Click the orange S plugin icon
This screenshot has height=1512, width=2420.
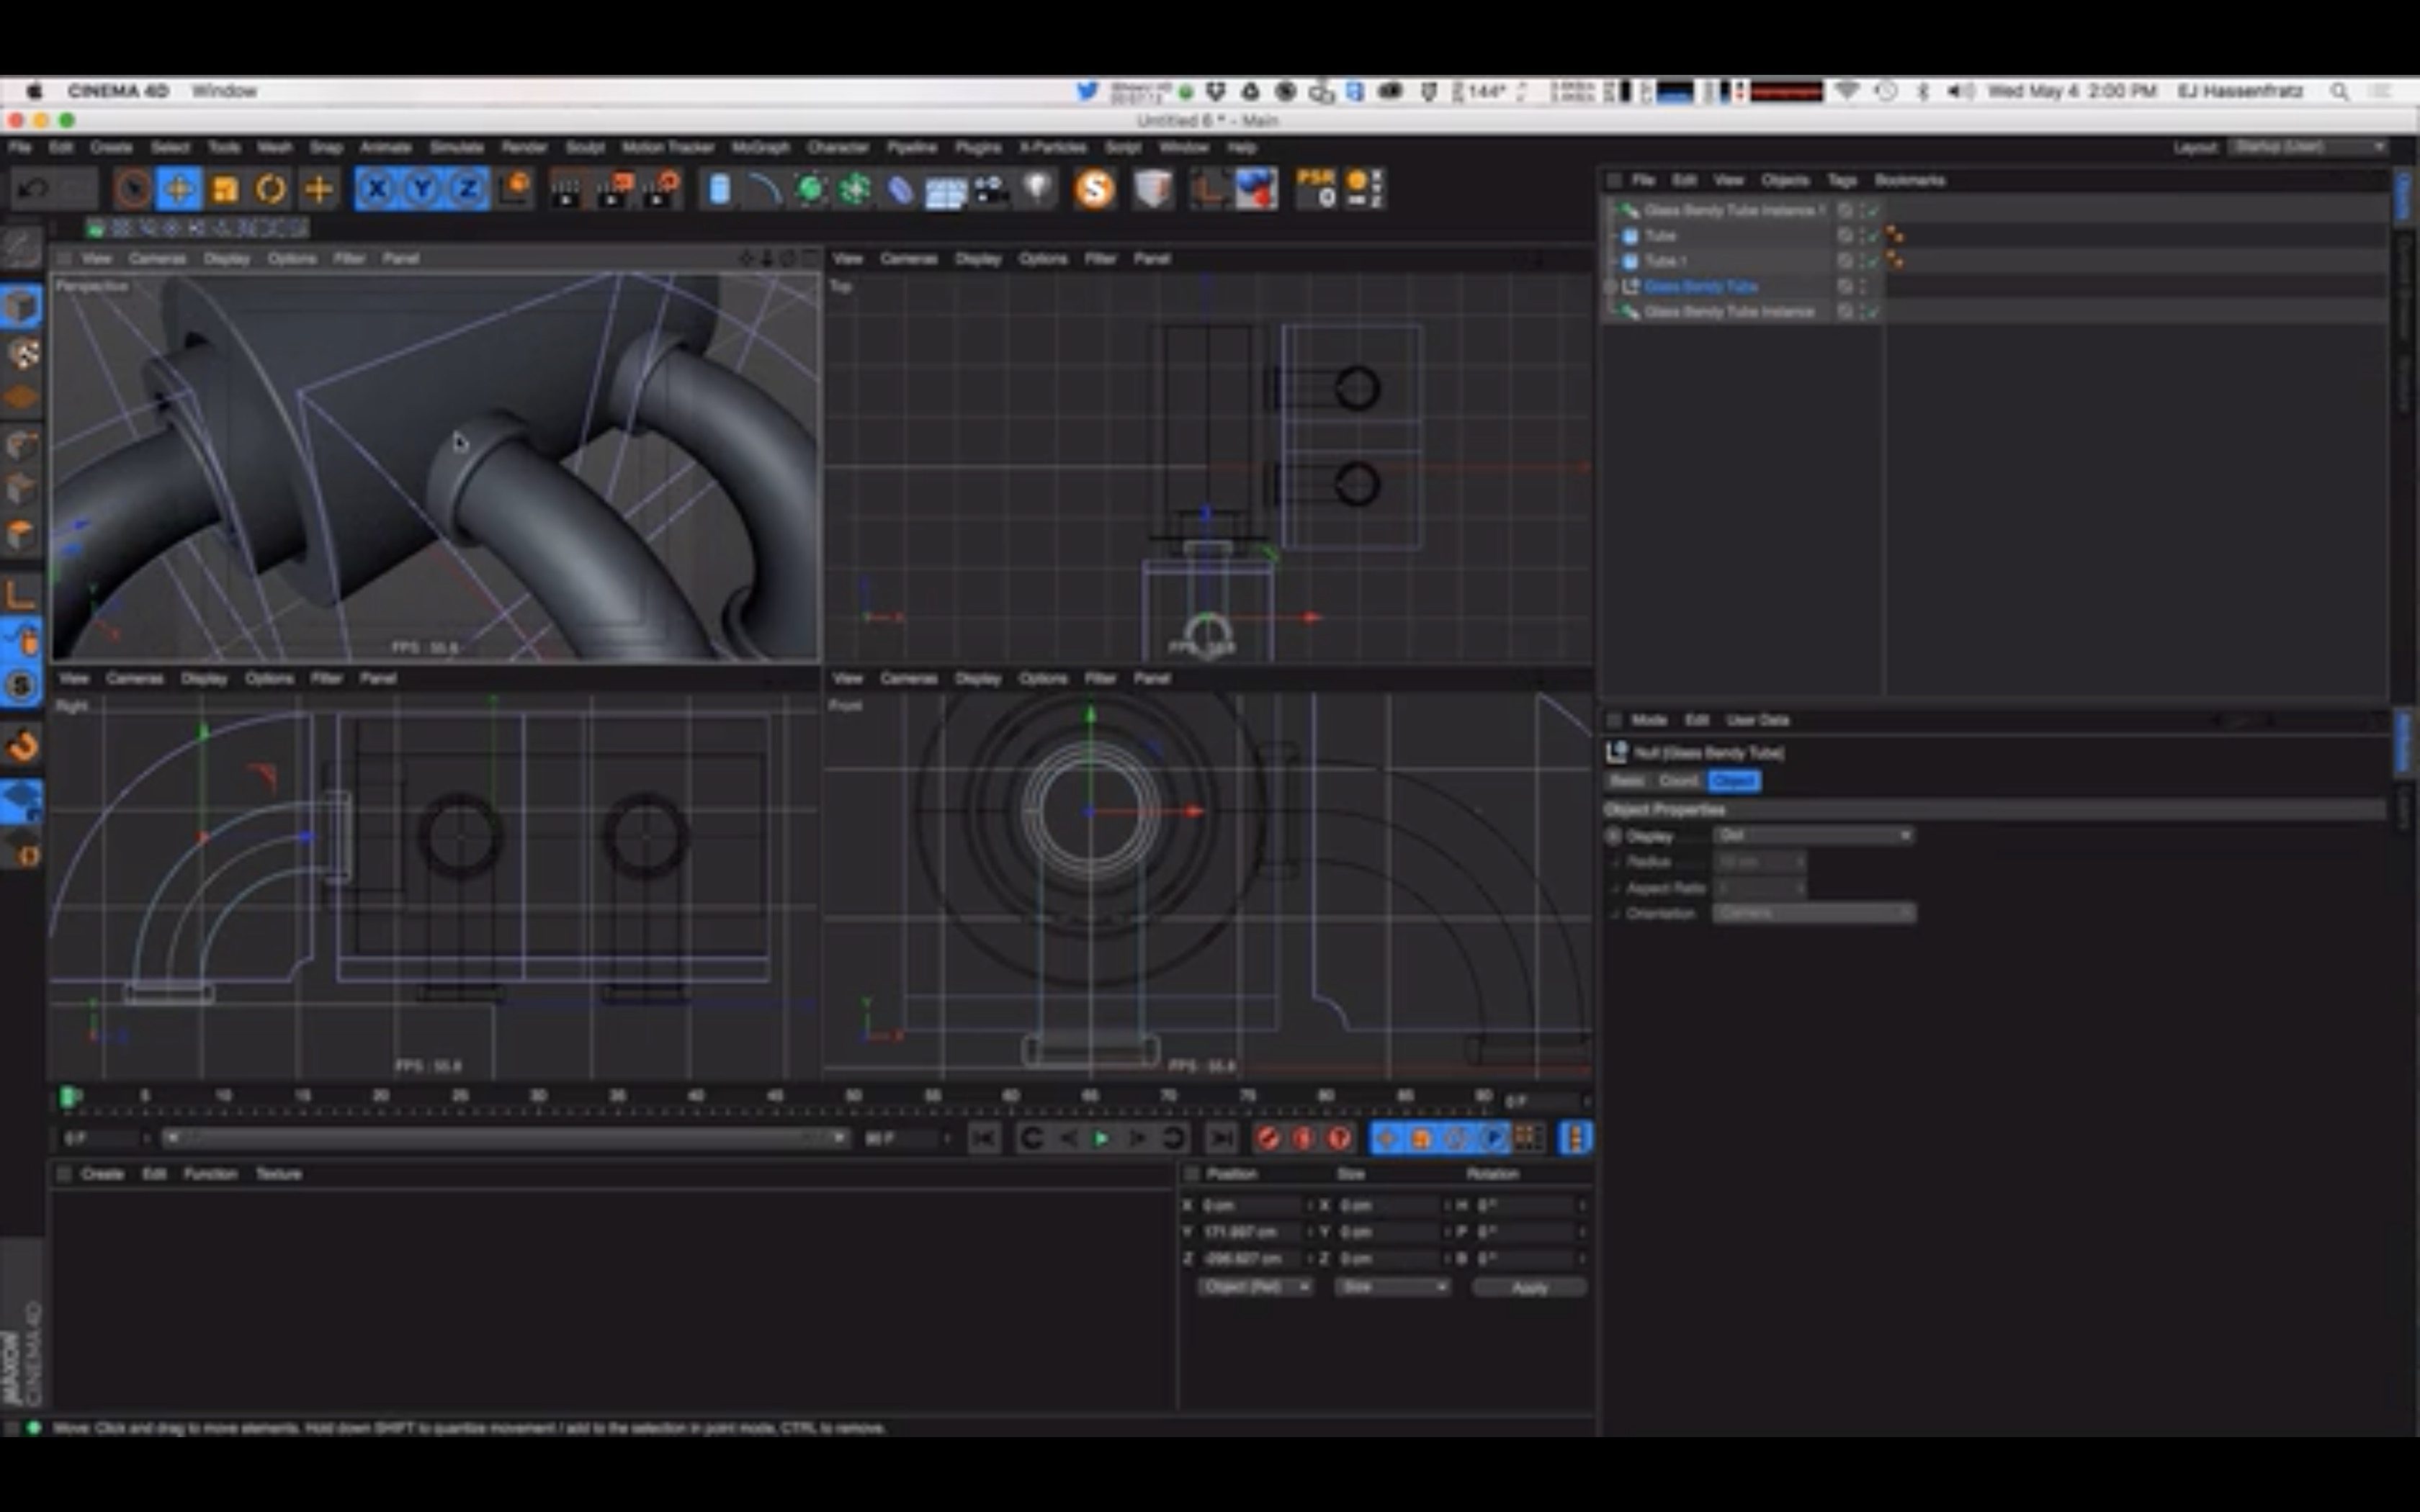tap(1095, 189)
